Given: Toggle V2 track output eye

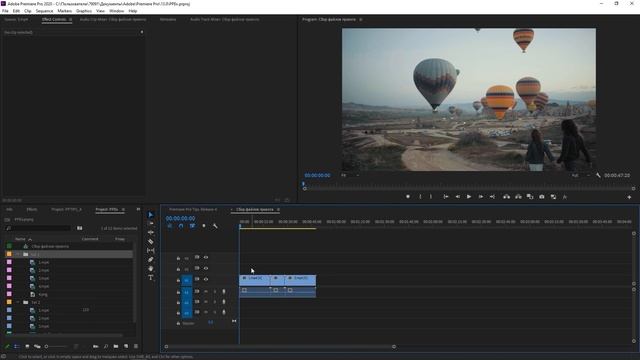Looking at the screenshot, I should click(206, 268).
